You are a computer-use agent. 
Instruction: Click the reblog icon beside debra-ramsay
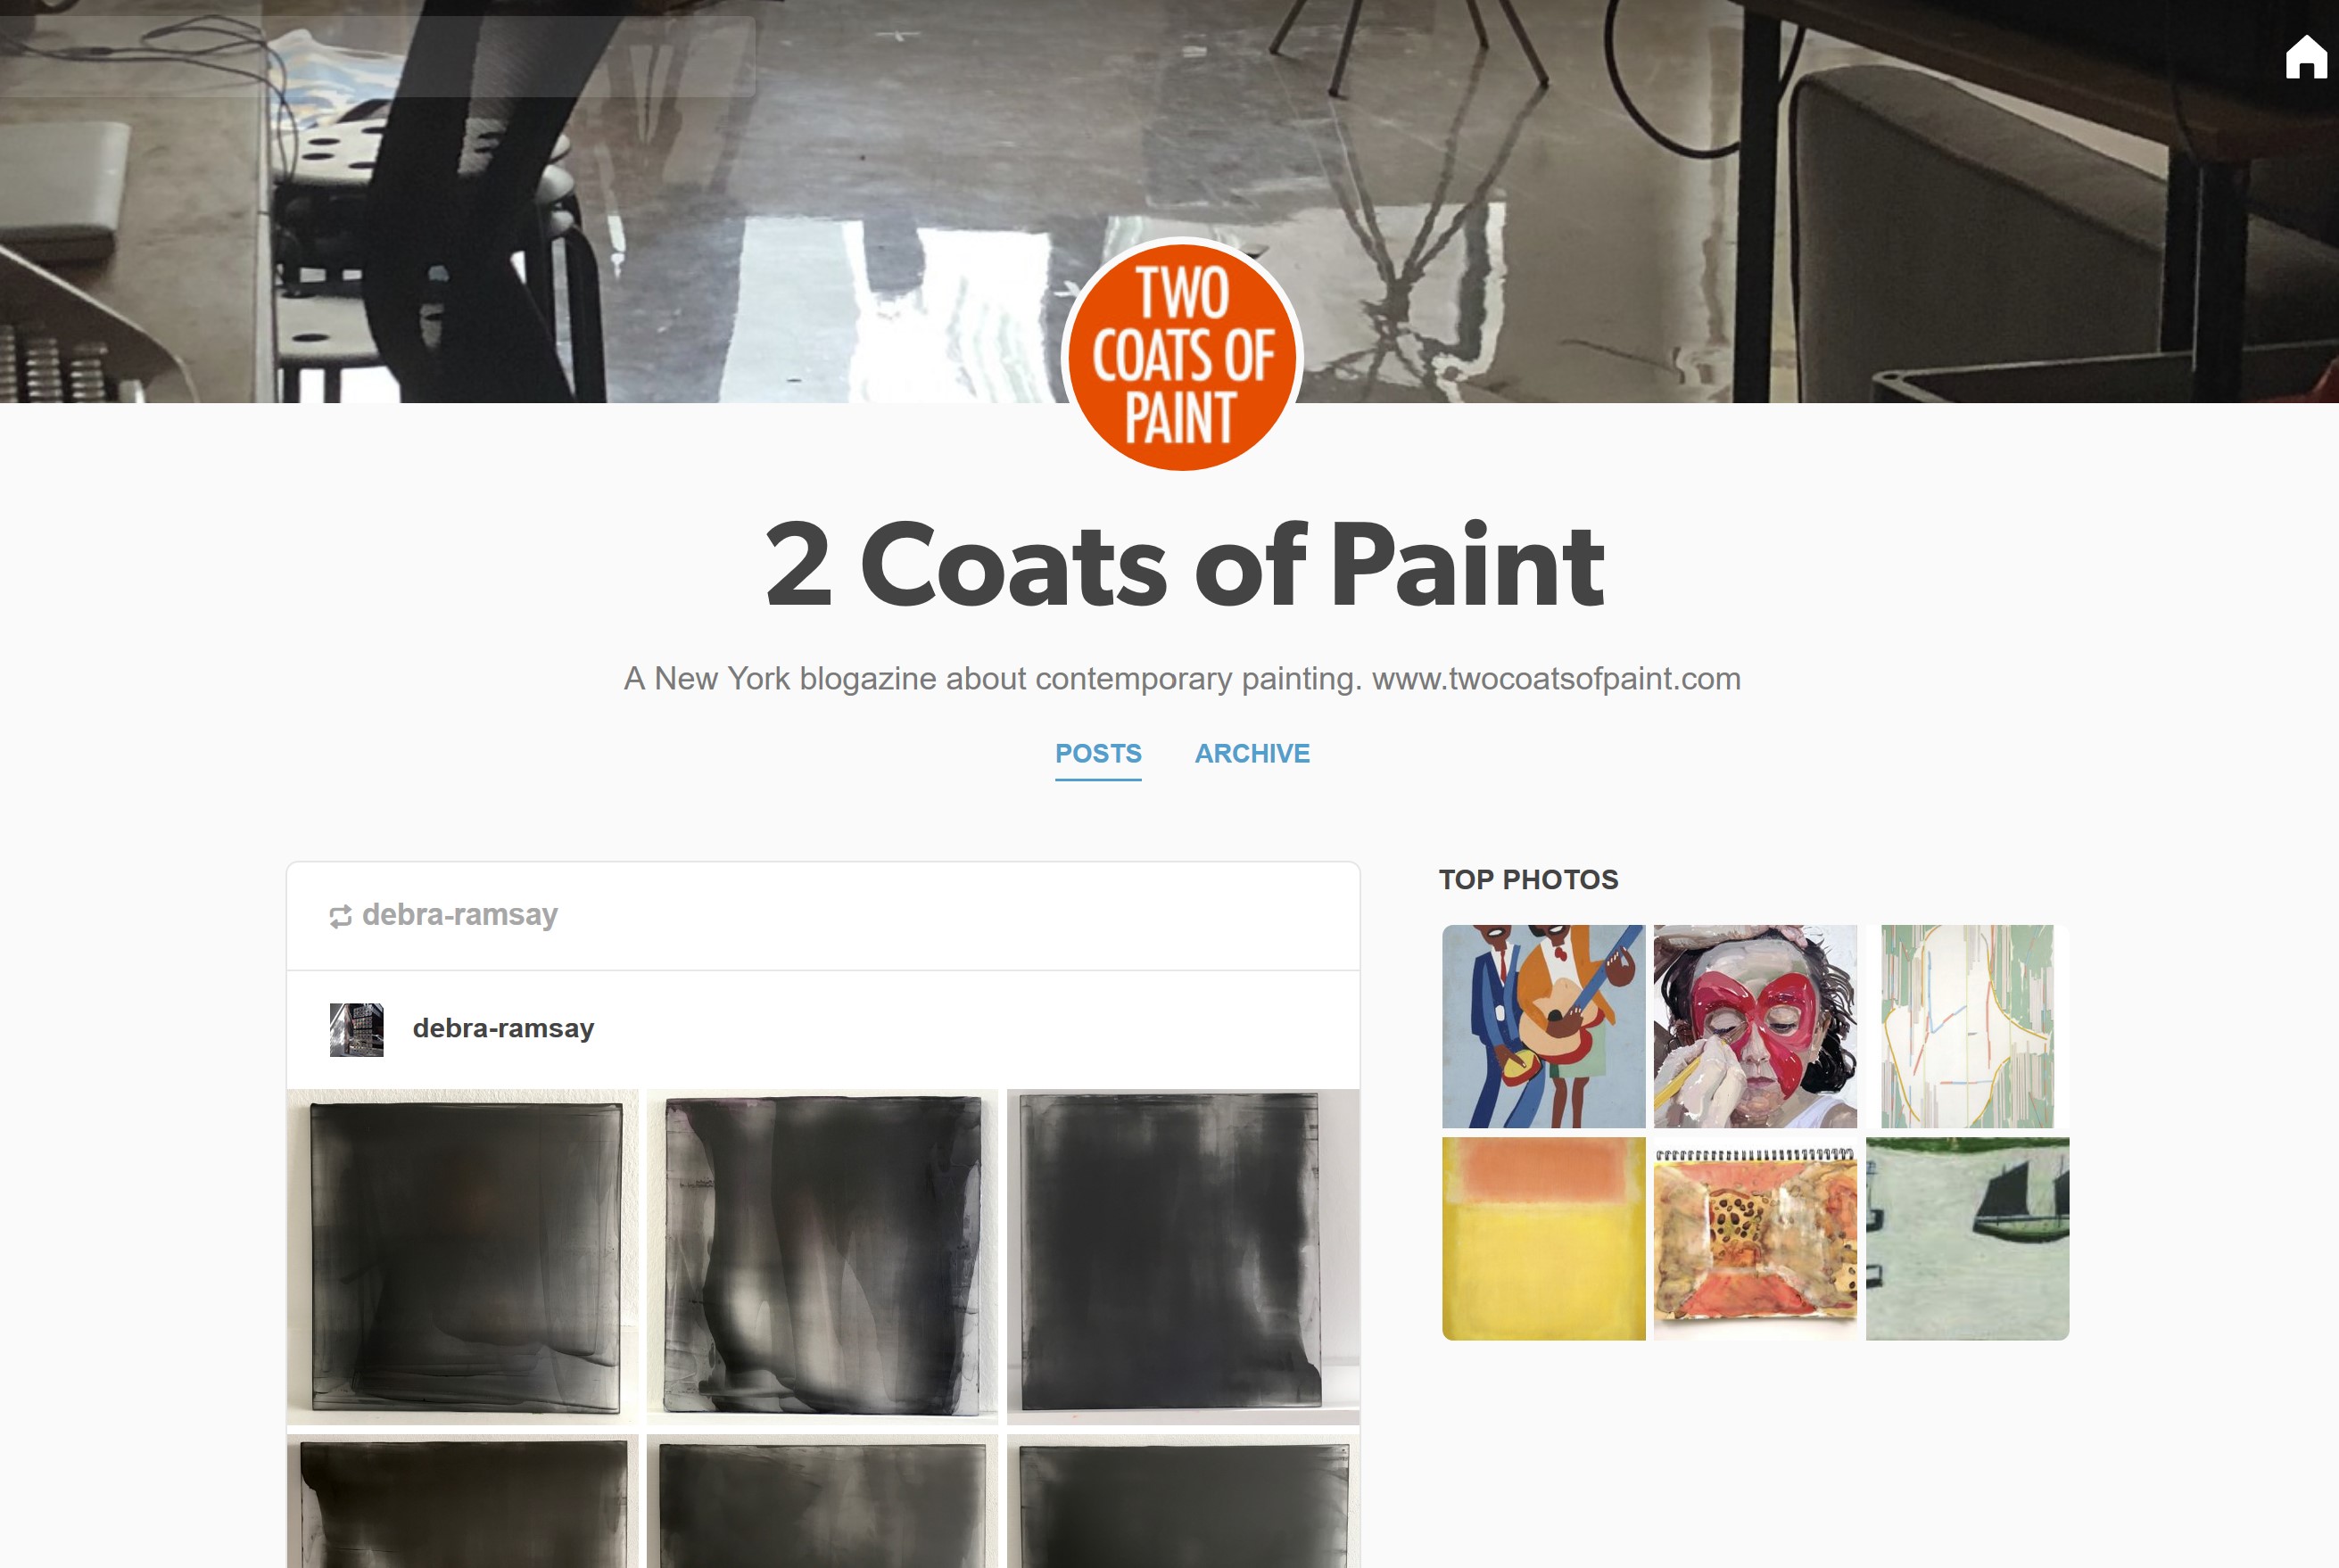coord(340,916)
